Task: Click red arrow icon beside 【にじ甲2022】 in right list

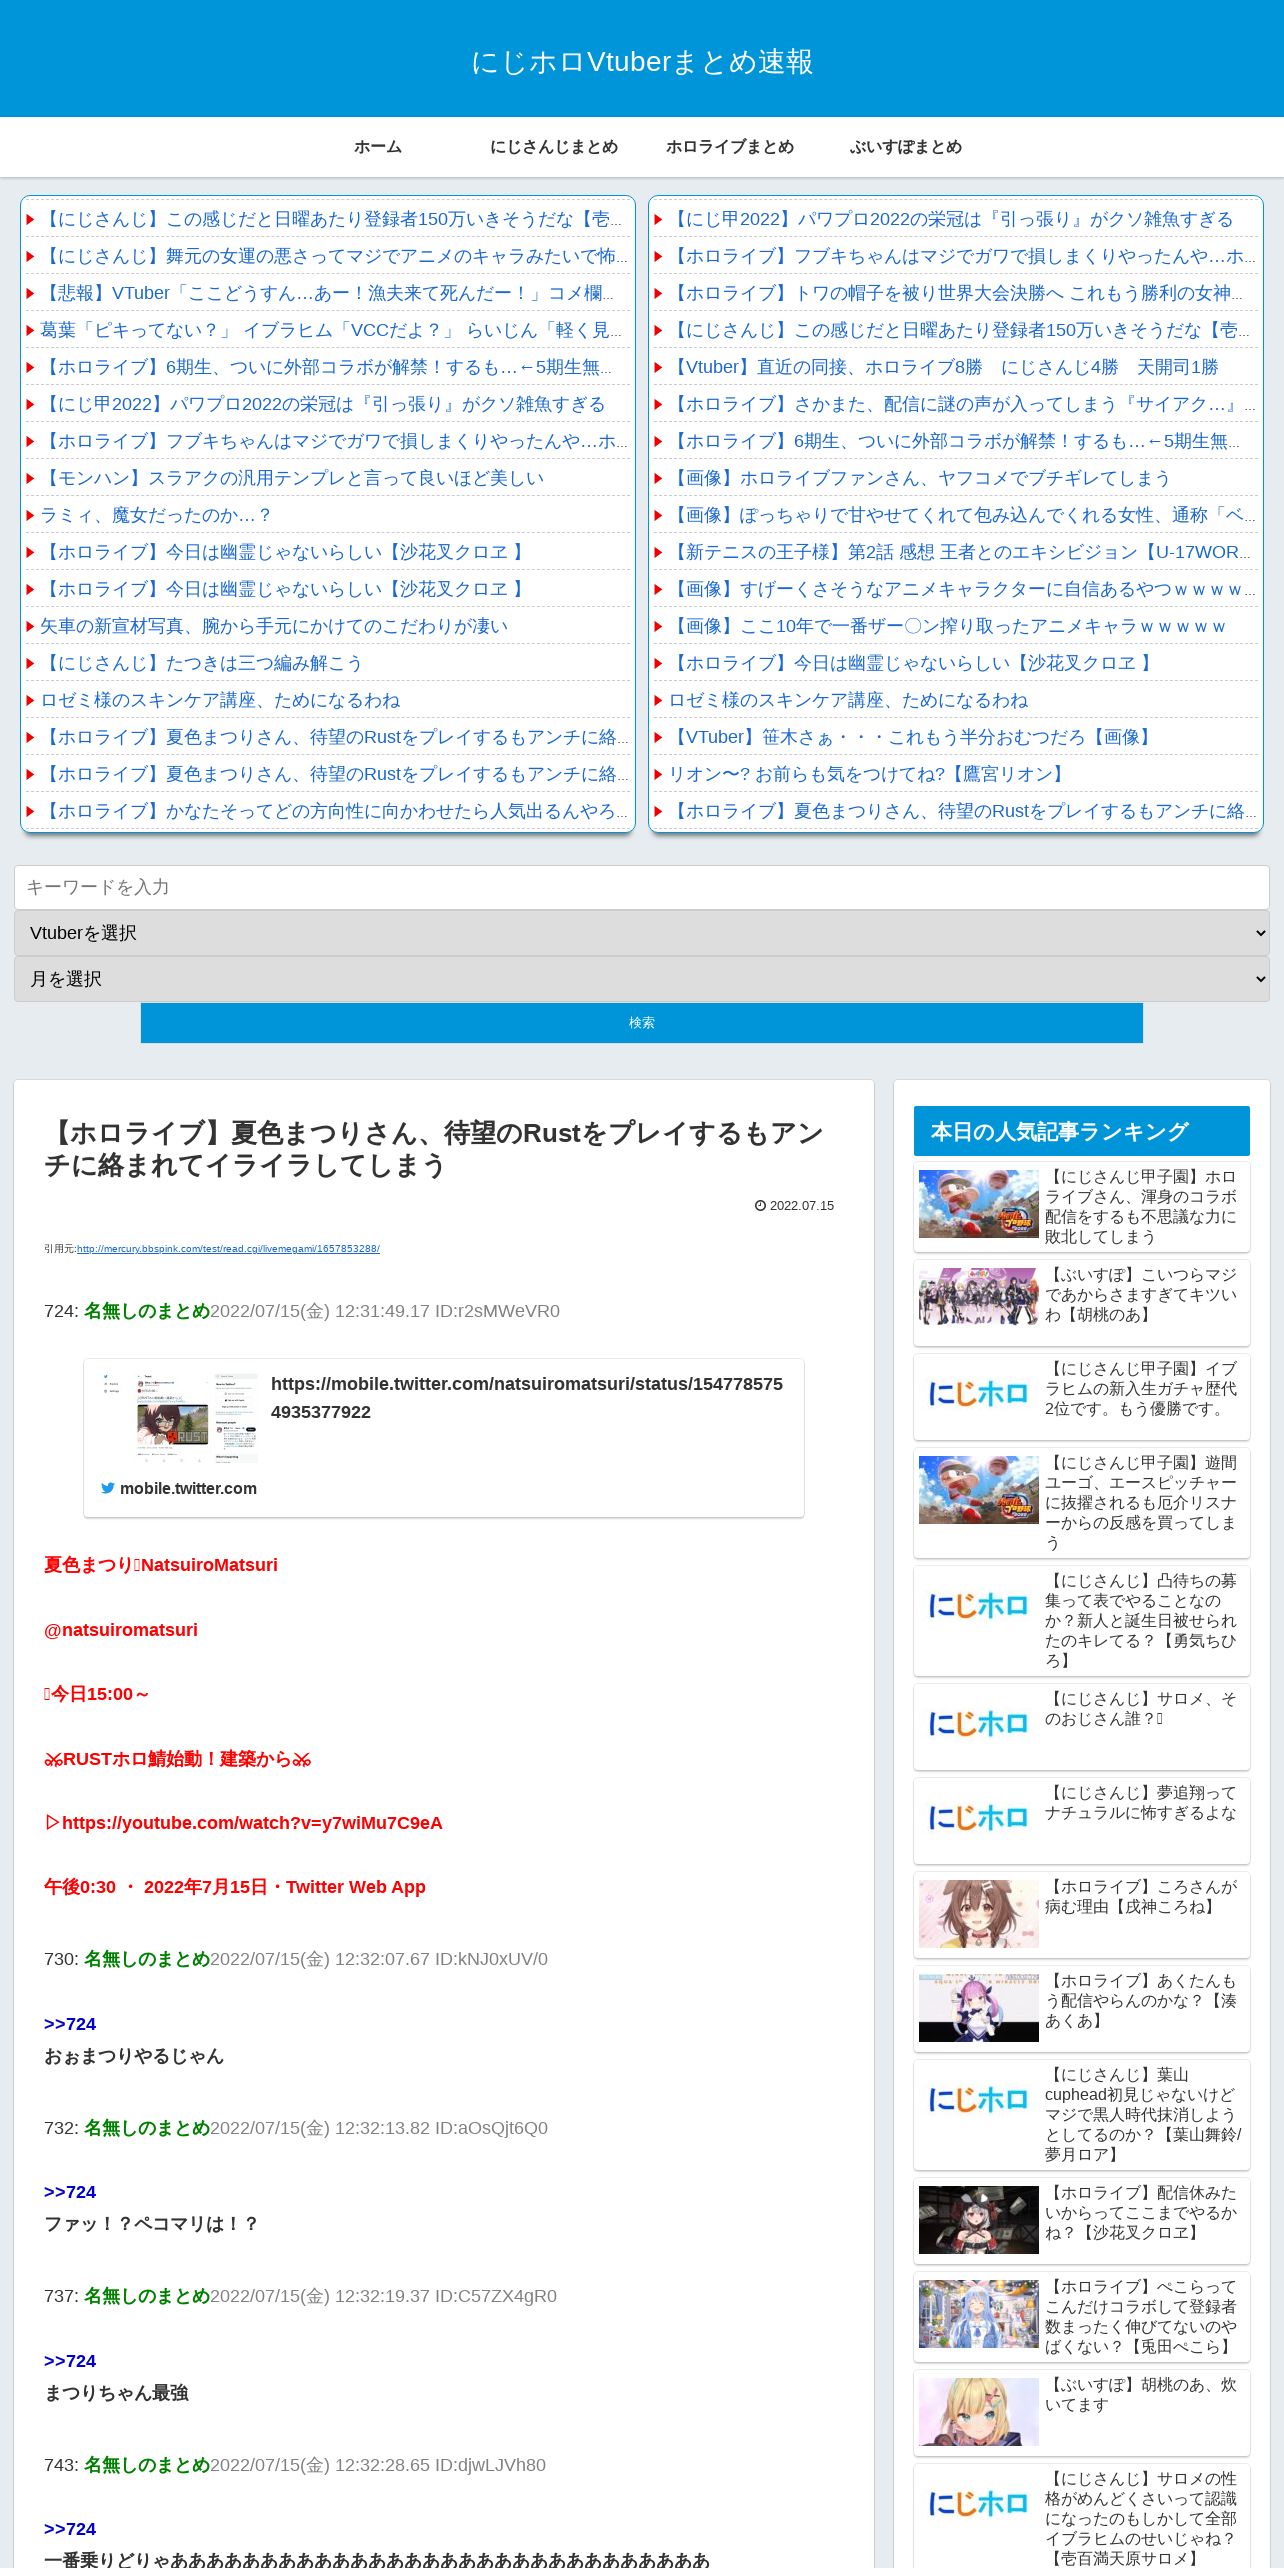Action: [658, 219]
